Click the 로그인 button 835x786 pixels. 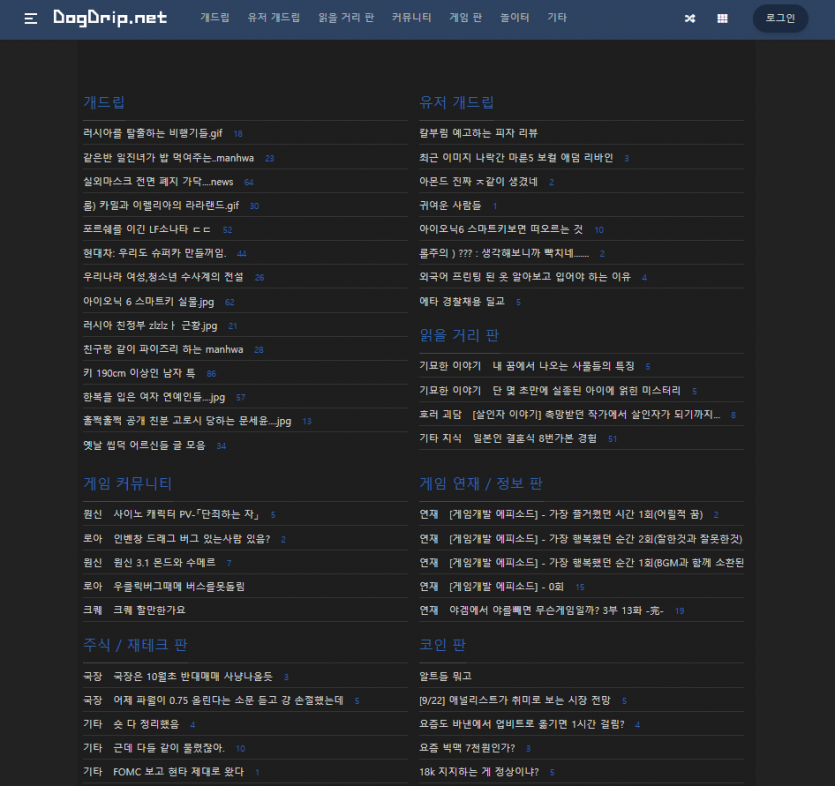point(779,18)
